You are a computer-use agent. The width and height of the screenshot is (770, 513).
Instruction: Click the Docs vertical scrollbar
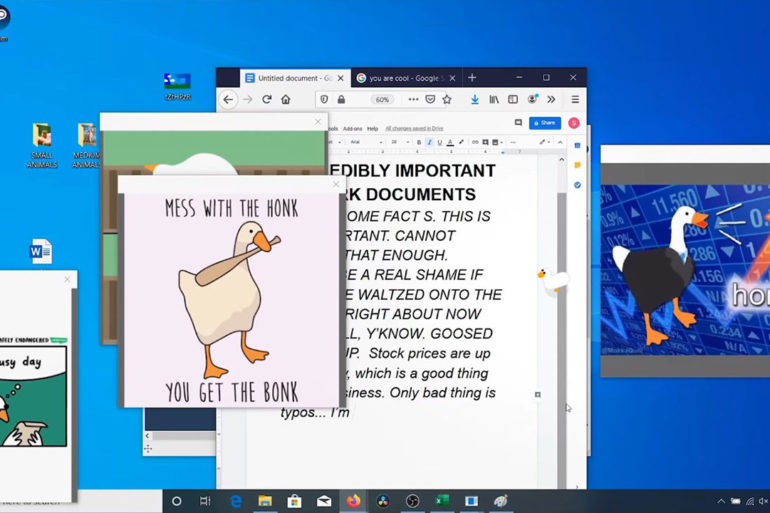561,339
